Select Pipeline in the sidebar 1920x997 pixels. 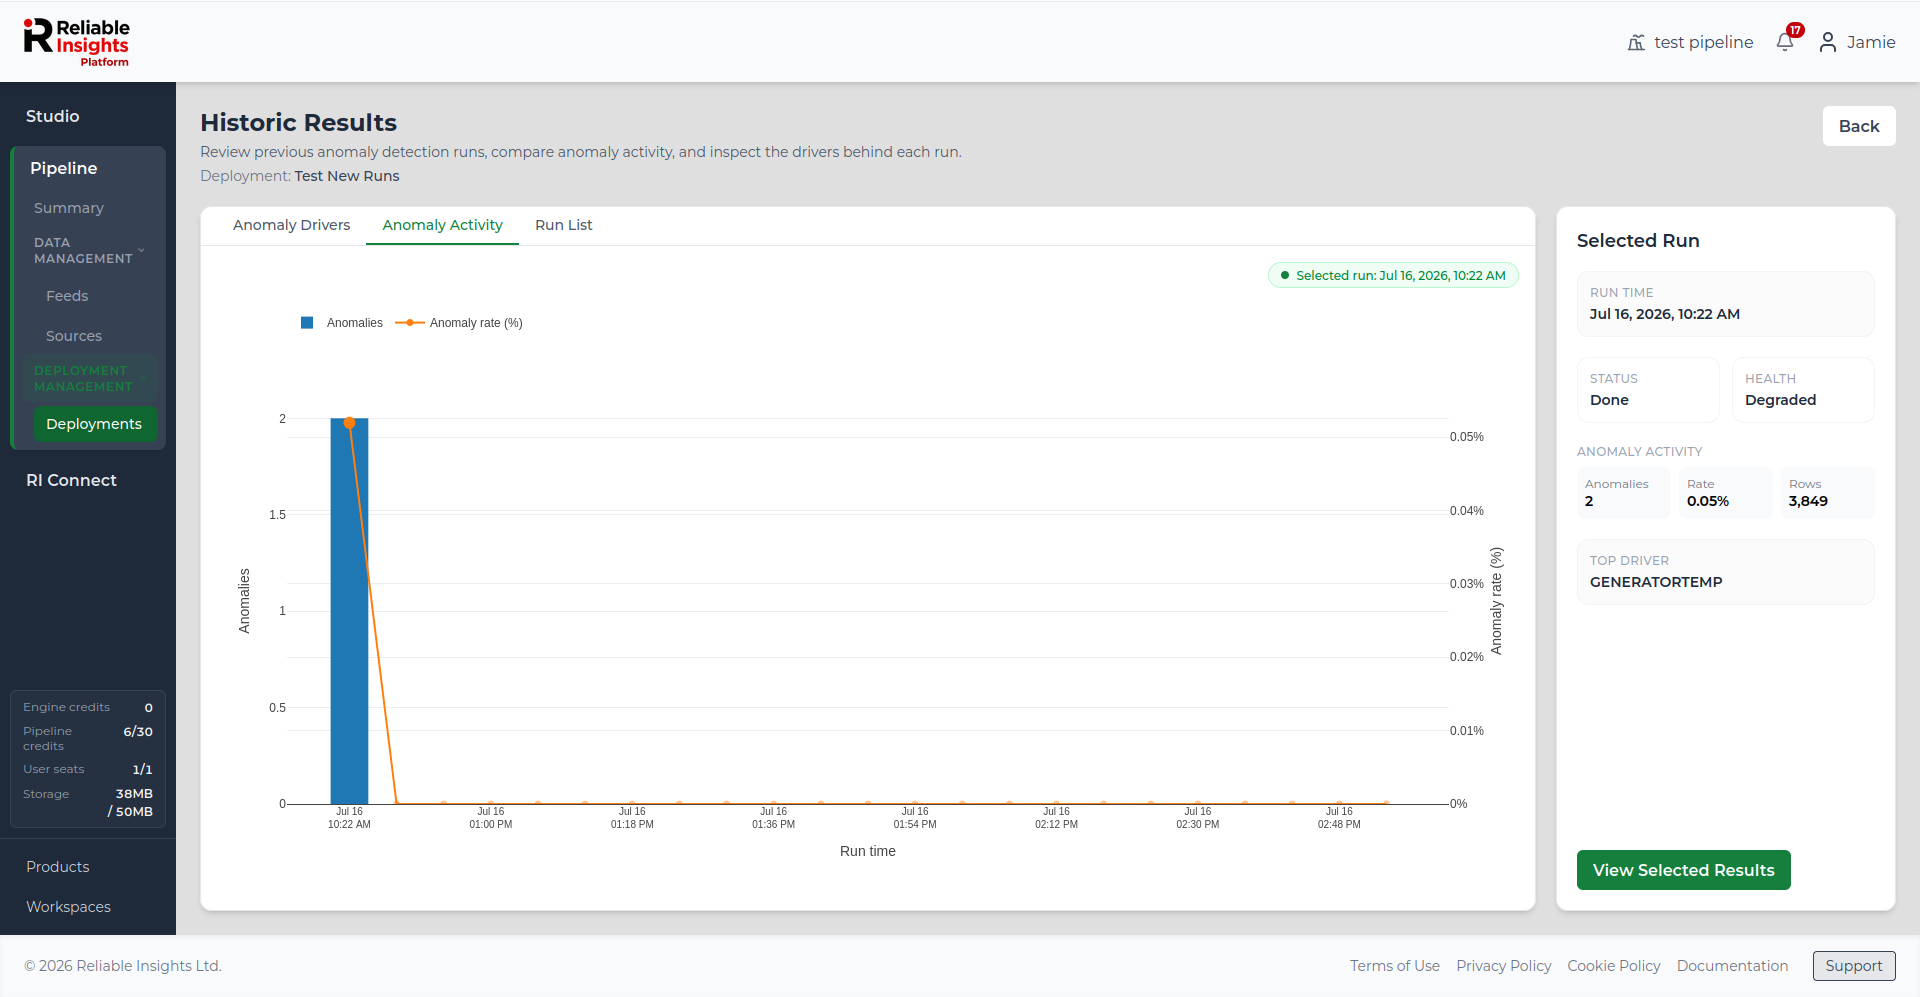coord(63,168)
